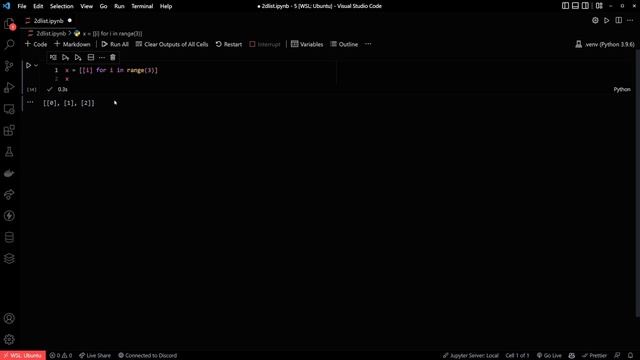Open the lightning bolt activity bar view

tap(9, 216)
